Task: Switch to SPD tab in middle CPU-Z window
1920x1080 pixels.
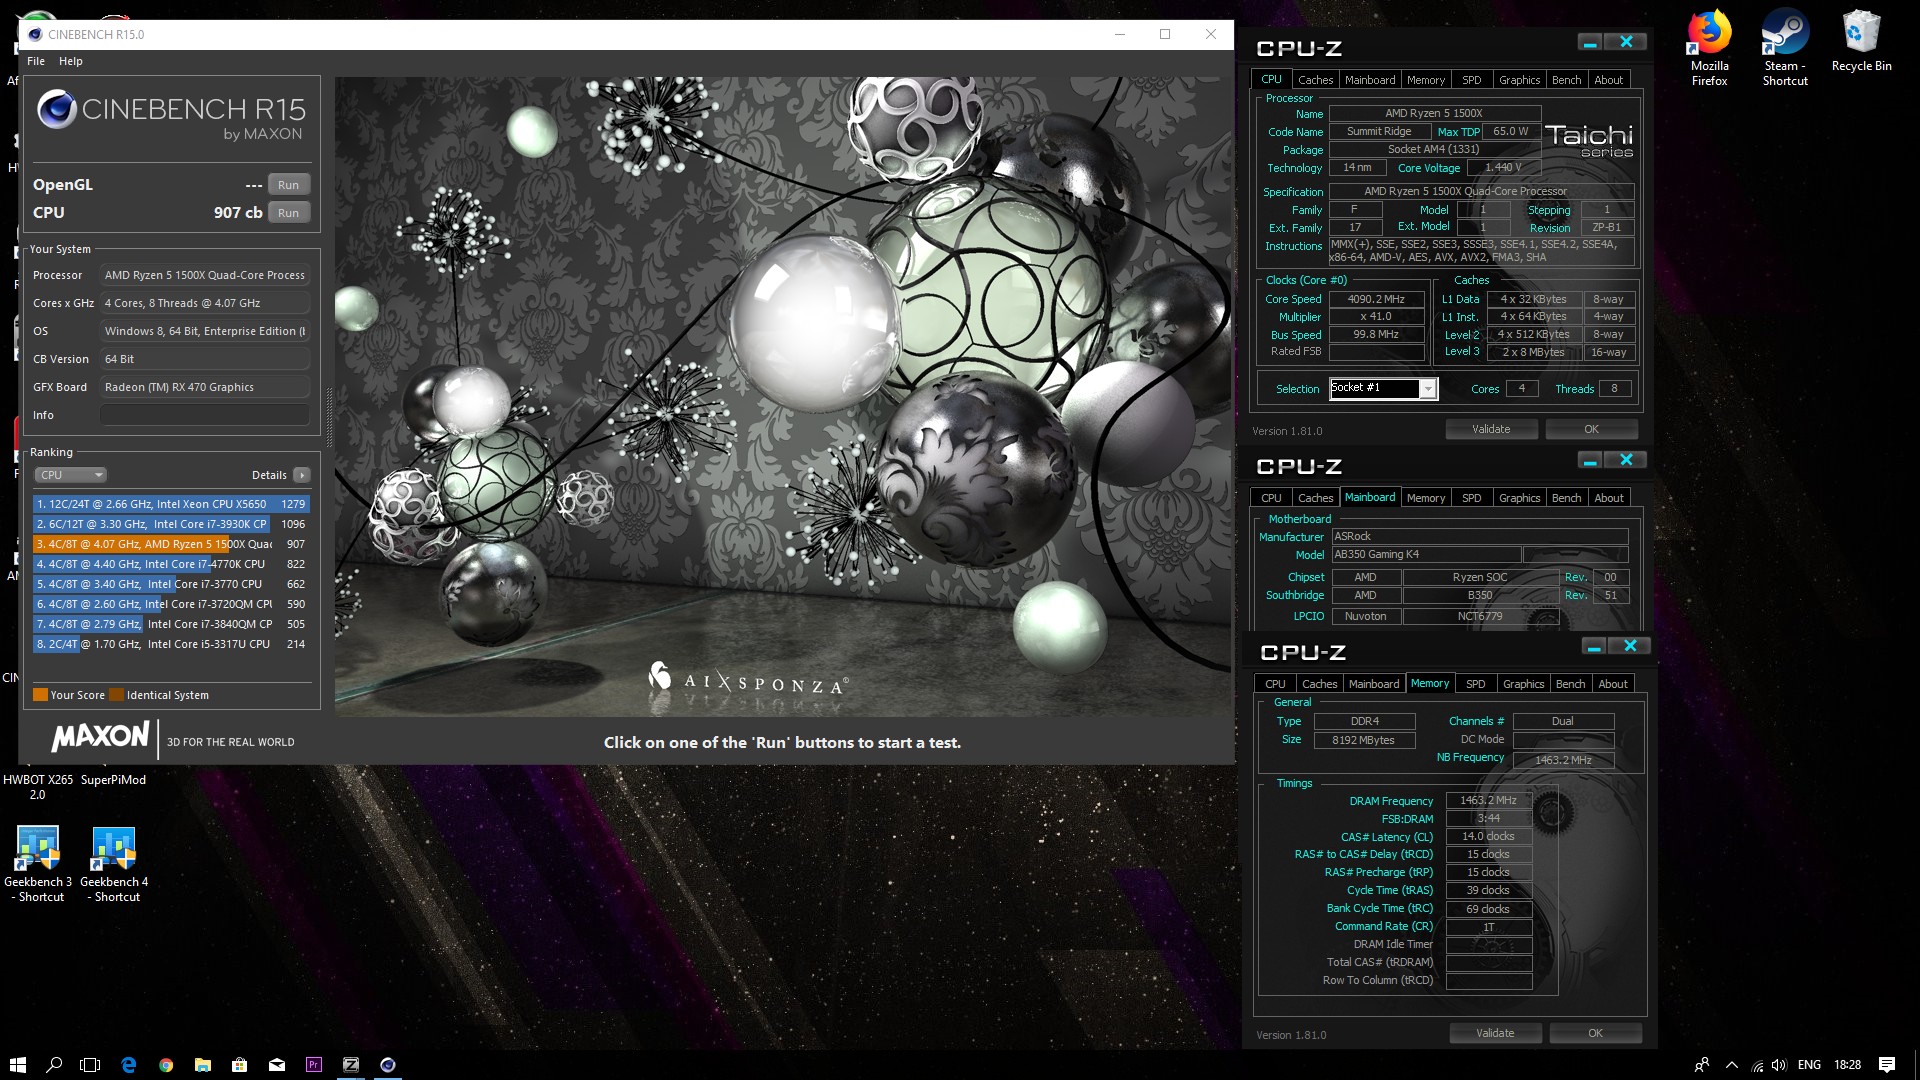Action: pos(1471,498)
